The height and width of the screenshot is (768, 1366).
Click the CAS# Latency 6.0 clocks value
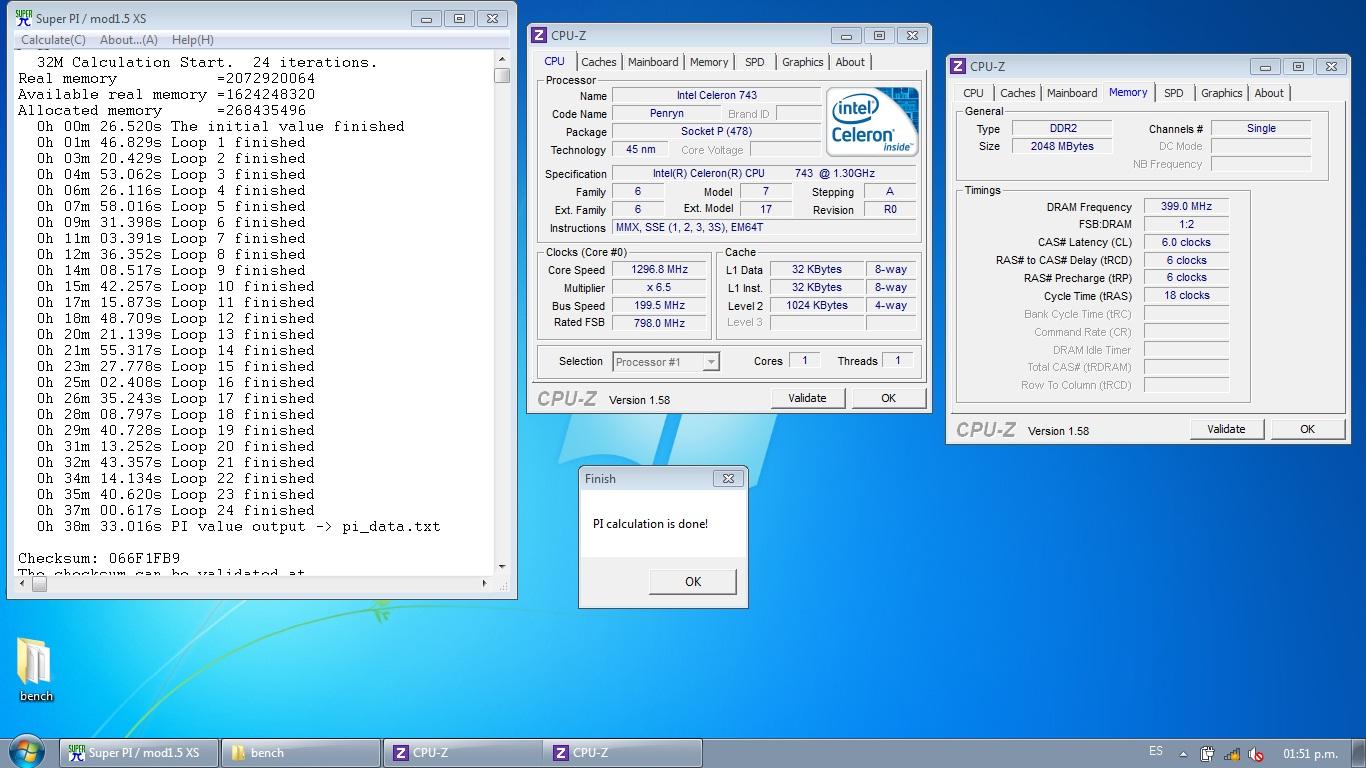(1186, 242)
